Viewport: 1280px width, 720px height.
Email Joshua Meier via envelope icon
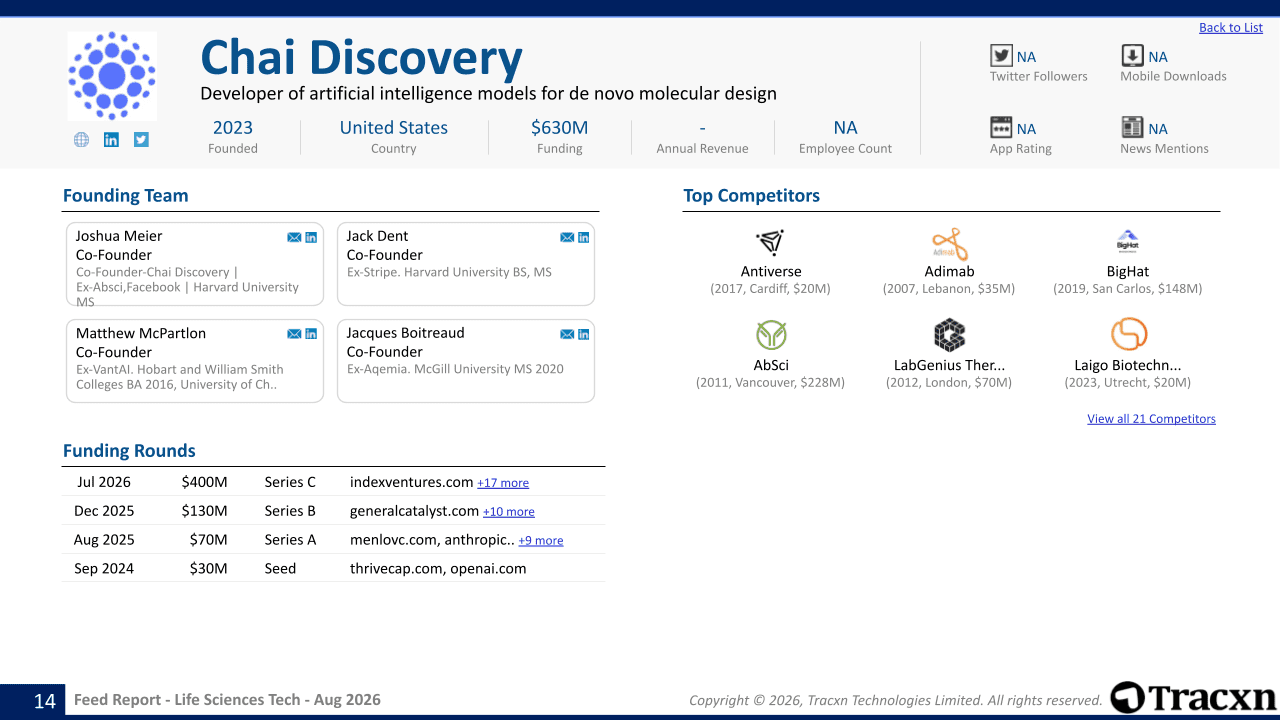(294, 237)
